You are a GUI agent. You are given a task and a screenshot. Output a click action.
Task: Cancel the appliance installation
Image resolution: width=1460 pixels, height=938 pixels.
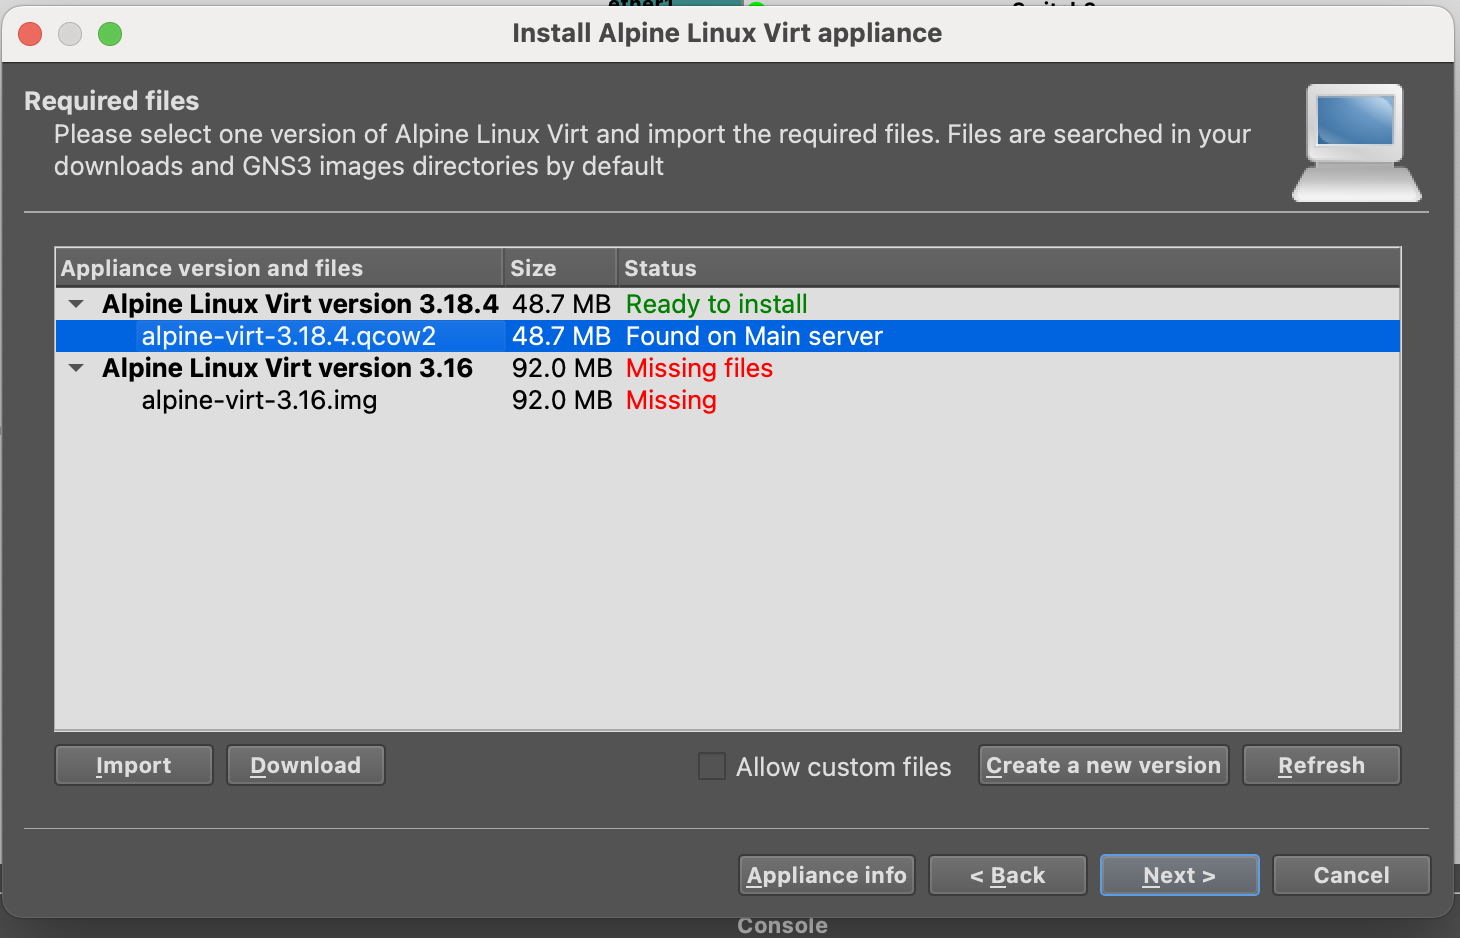pos(1351,875)
